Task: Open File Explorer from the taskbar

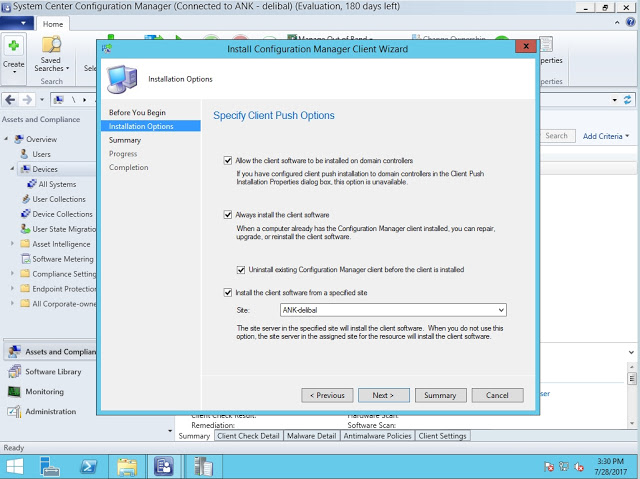Action: click(126, 466)
